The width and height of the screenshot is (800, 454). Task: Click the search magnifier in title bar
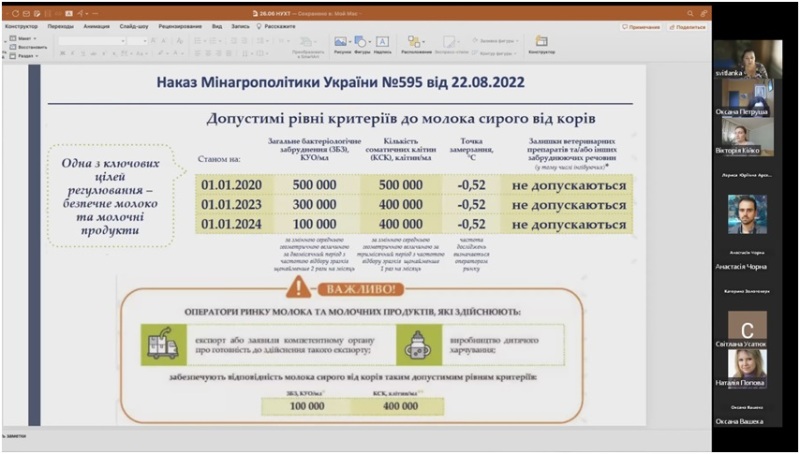690,14
